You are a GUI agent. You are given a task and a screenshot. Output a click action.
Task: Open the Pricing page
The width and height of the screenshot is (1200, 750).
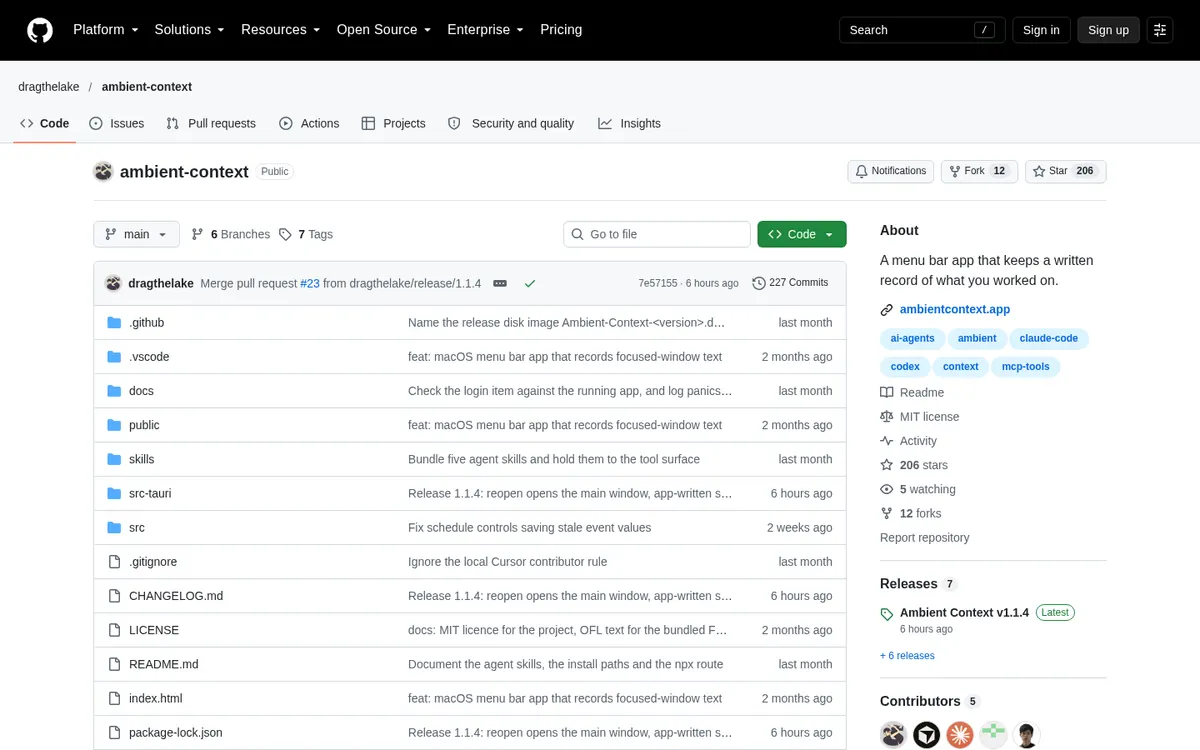coord(561,30)
